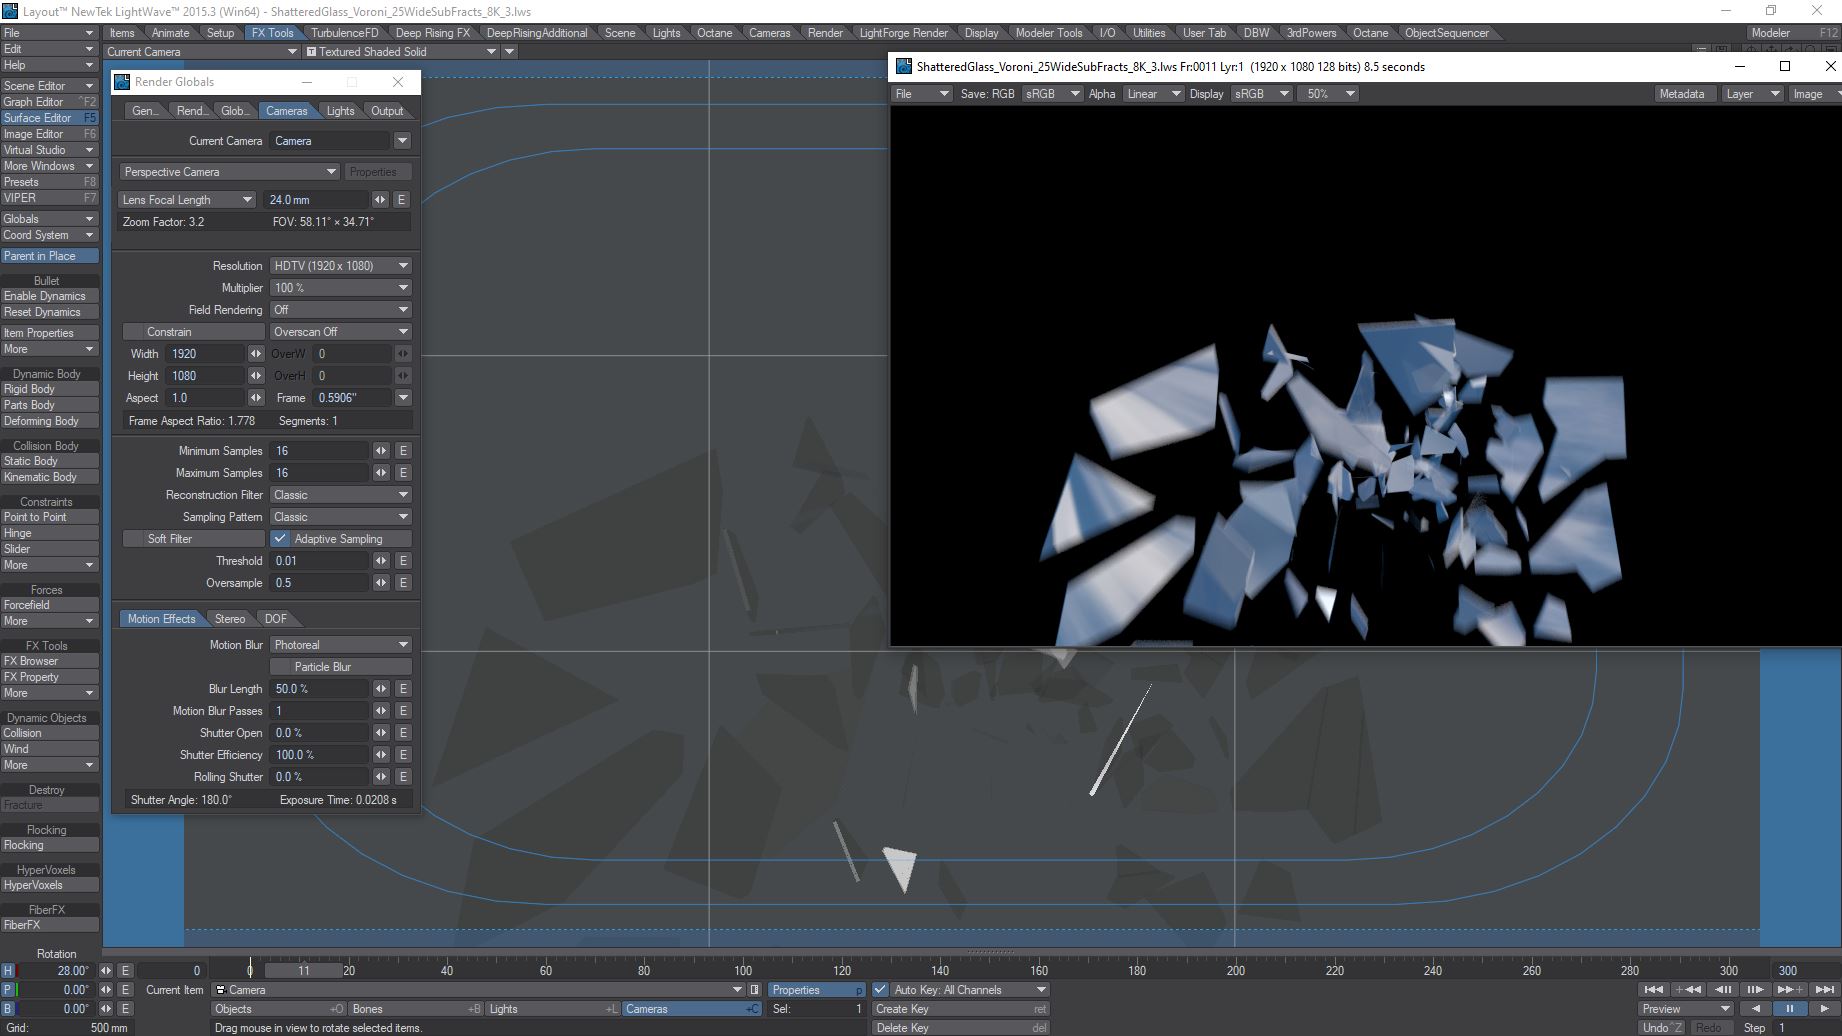1842x1036 pixels.
Task: Click the envelope E button for Blur Length
Action: (x=403, y=689)
